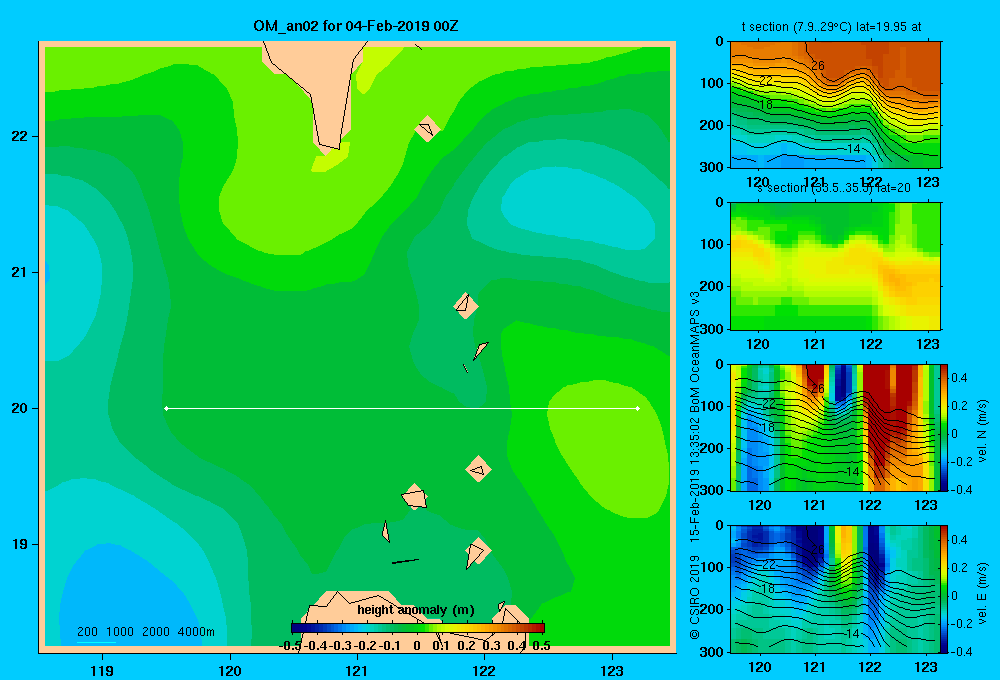The width and height of the screenshot is (1000, 680).
Task: Click the "0.4" tick on vel. N scale
Action: coord(959,378)
